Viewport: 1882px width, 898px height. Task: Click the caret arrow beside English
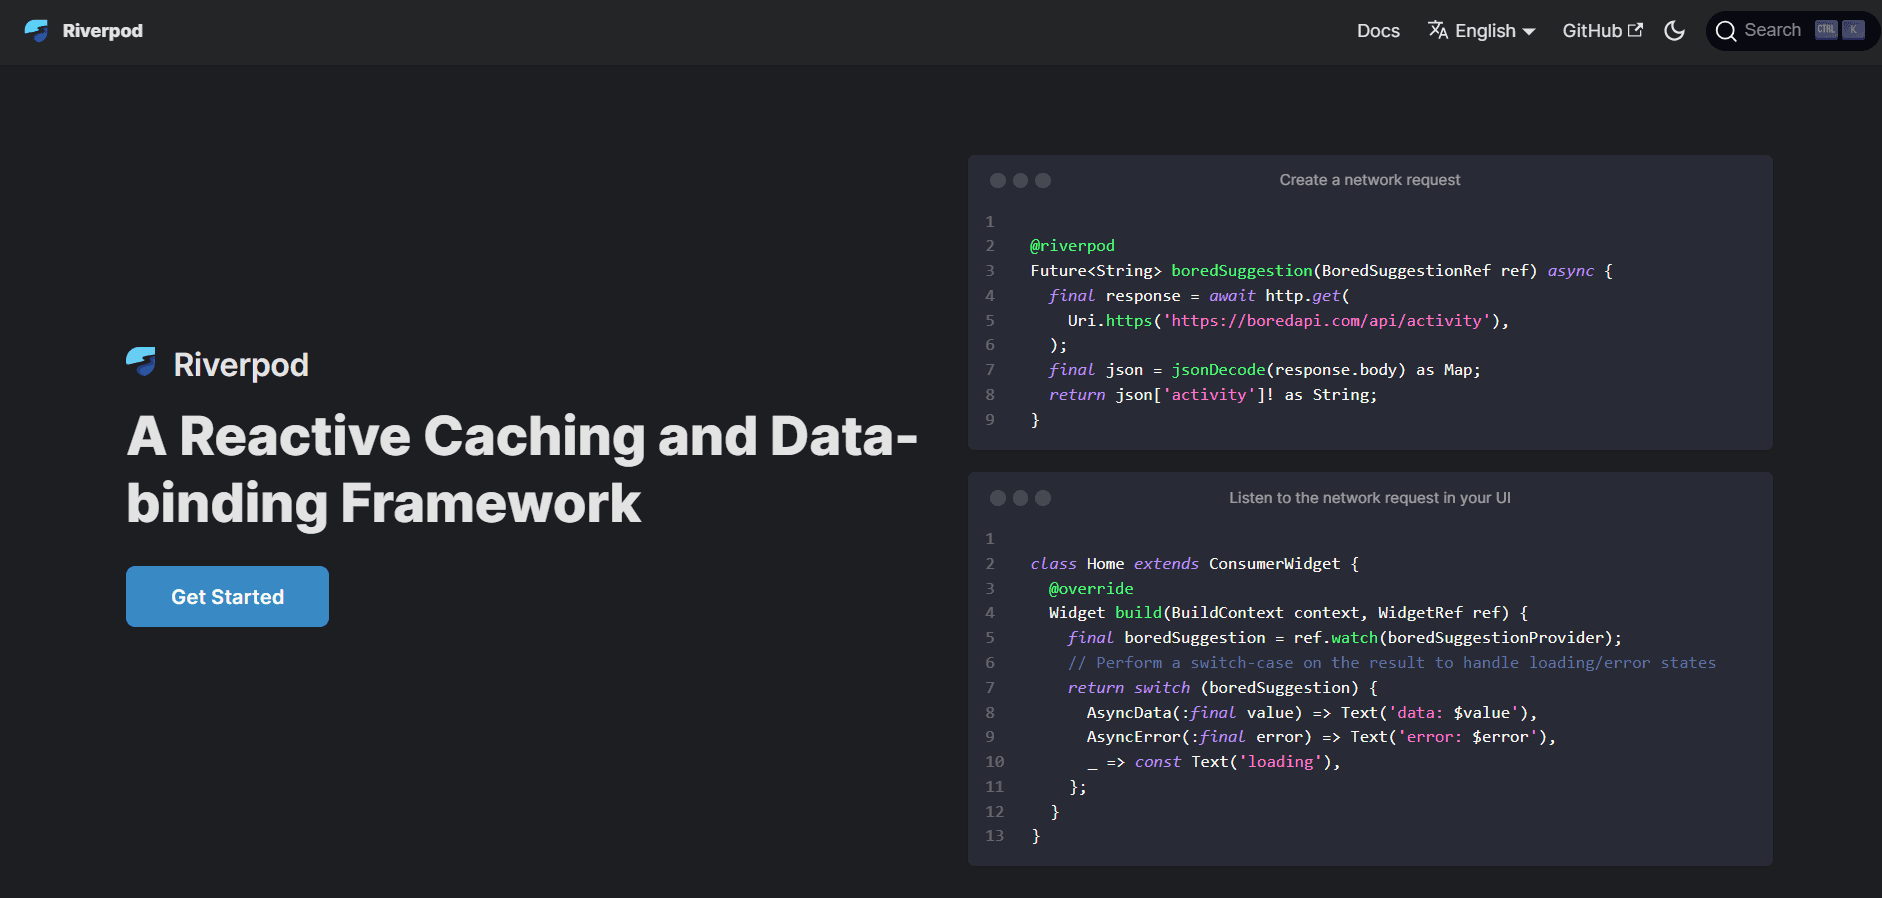[1529, 32]
